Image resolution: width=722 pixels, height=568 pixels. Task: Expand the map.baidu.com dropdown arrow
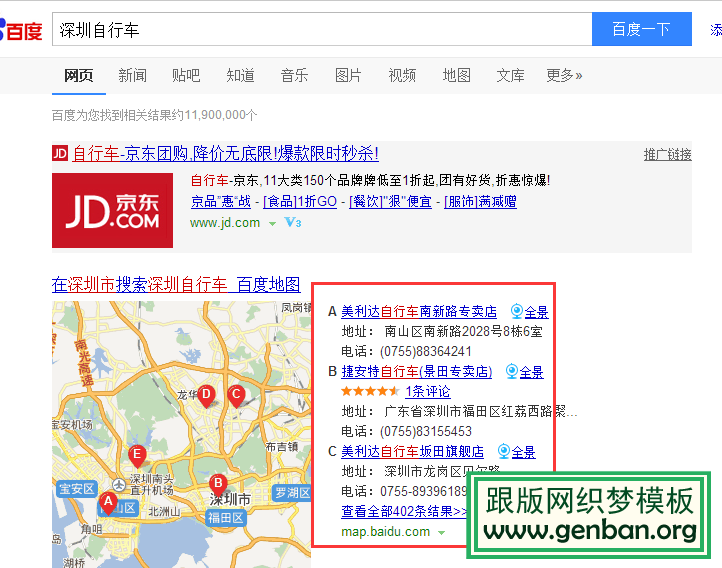point(442,533)
